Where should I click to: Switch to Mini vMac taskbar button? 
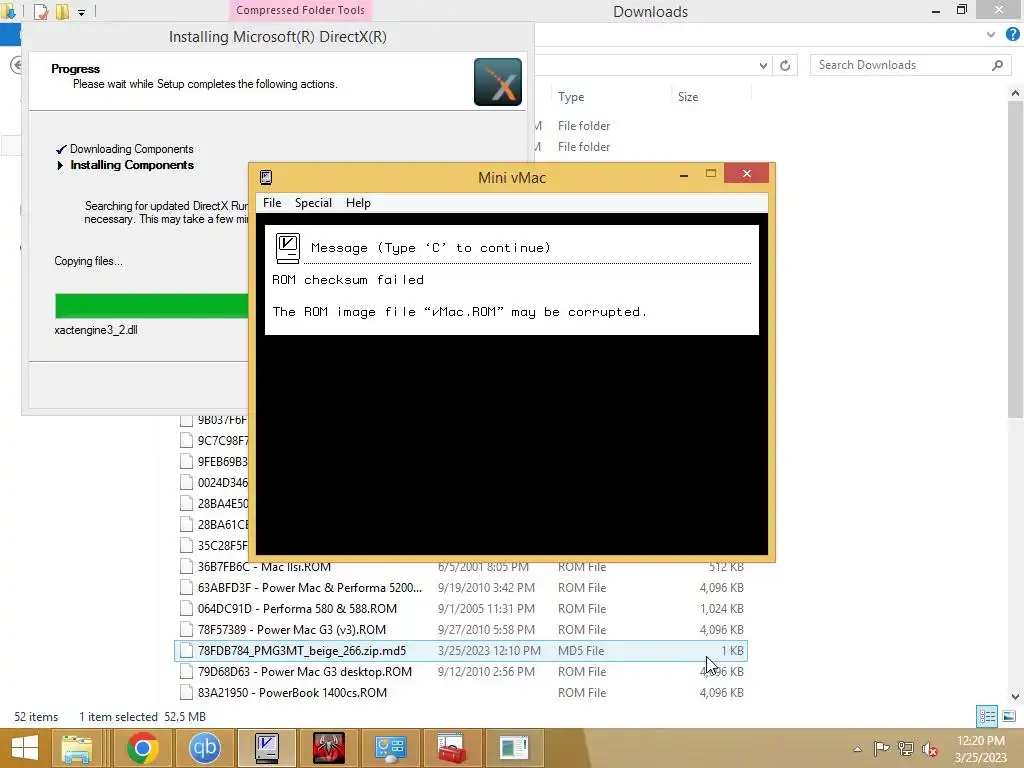(266, 748)
